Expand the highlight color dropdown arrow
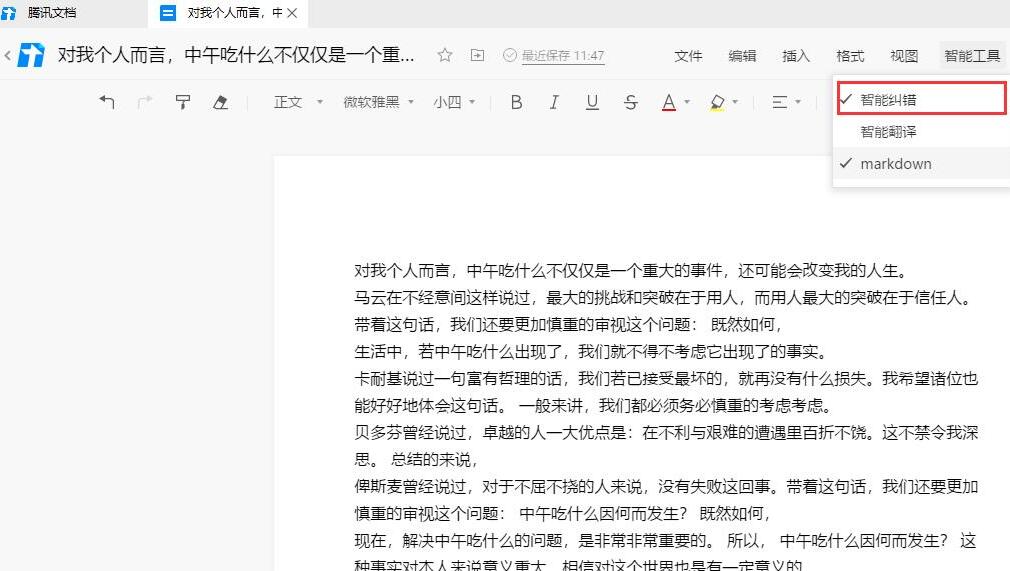The height and width of the screenshot is (571, 1010). point(735,102)
